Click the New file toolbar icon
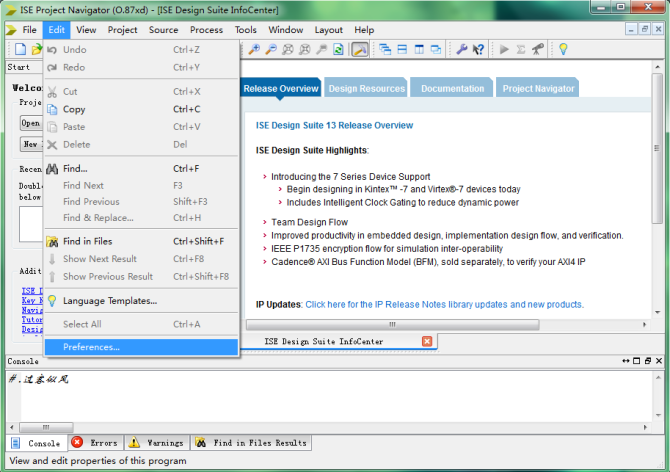The width and height of the screenshot is (670, 472). 20,49
